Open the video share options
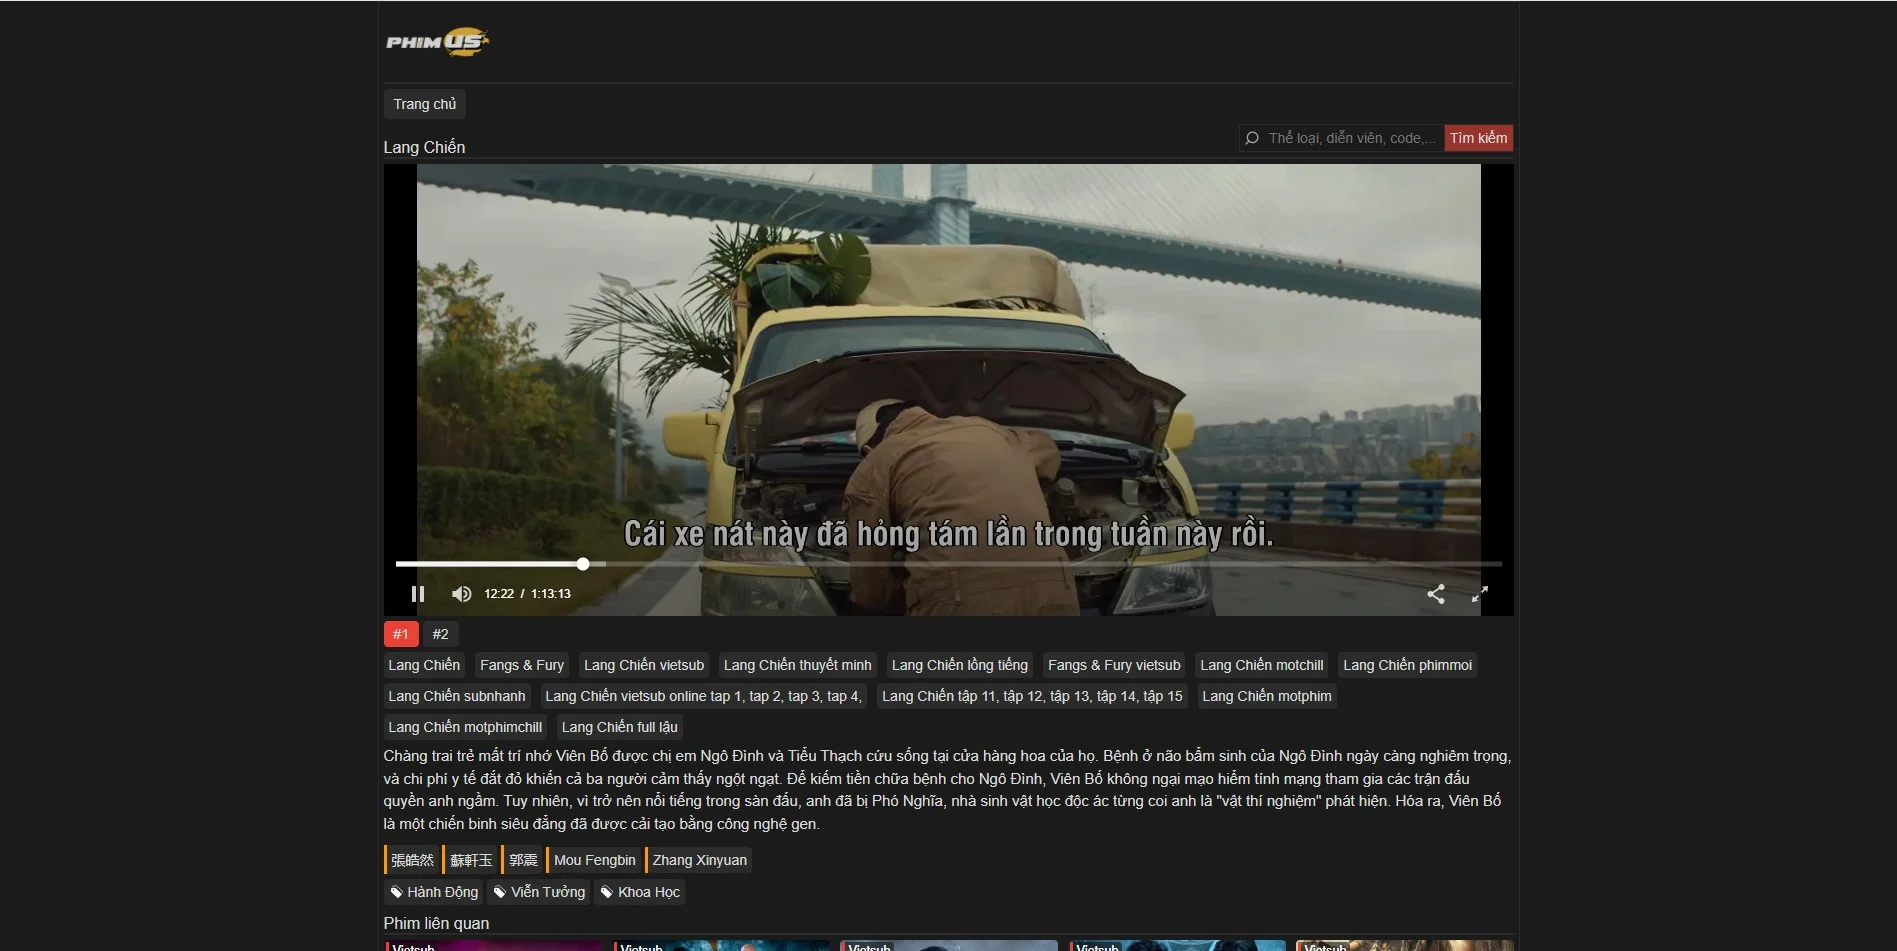This screenshot has height=951, width=1897. click(x=1436, y=593)
